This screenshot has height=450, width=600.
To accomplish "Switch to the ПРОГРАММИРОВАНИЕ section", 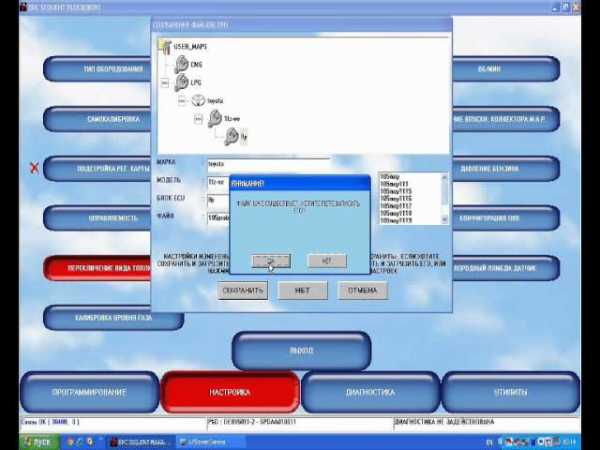I will tap(89, 393).
